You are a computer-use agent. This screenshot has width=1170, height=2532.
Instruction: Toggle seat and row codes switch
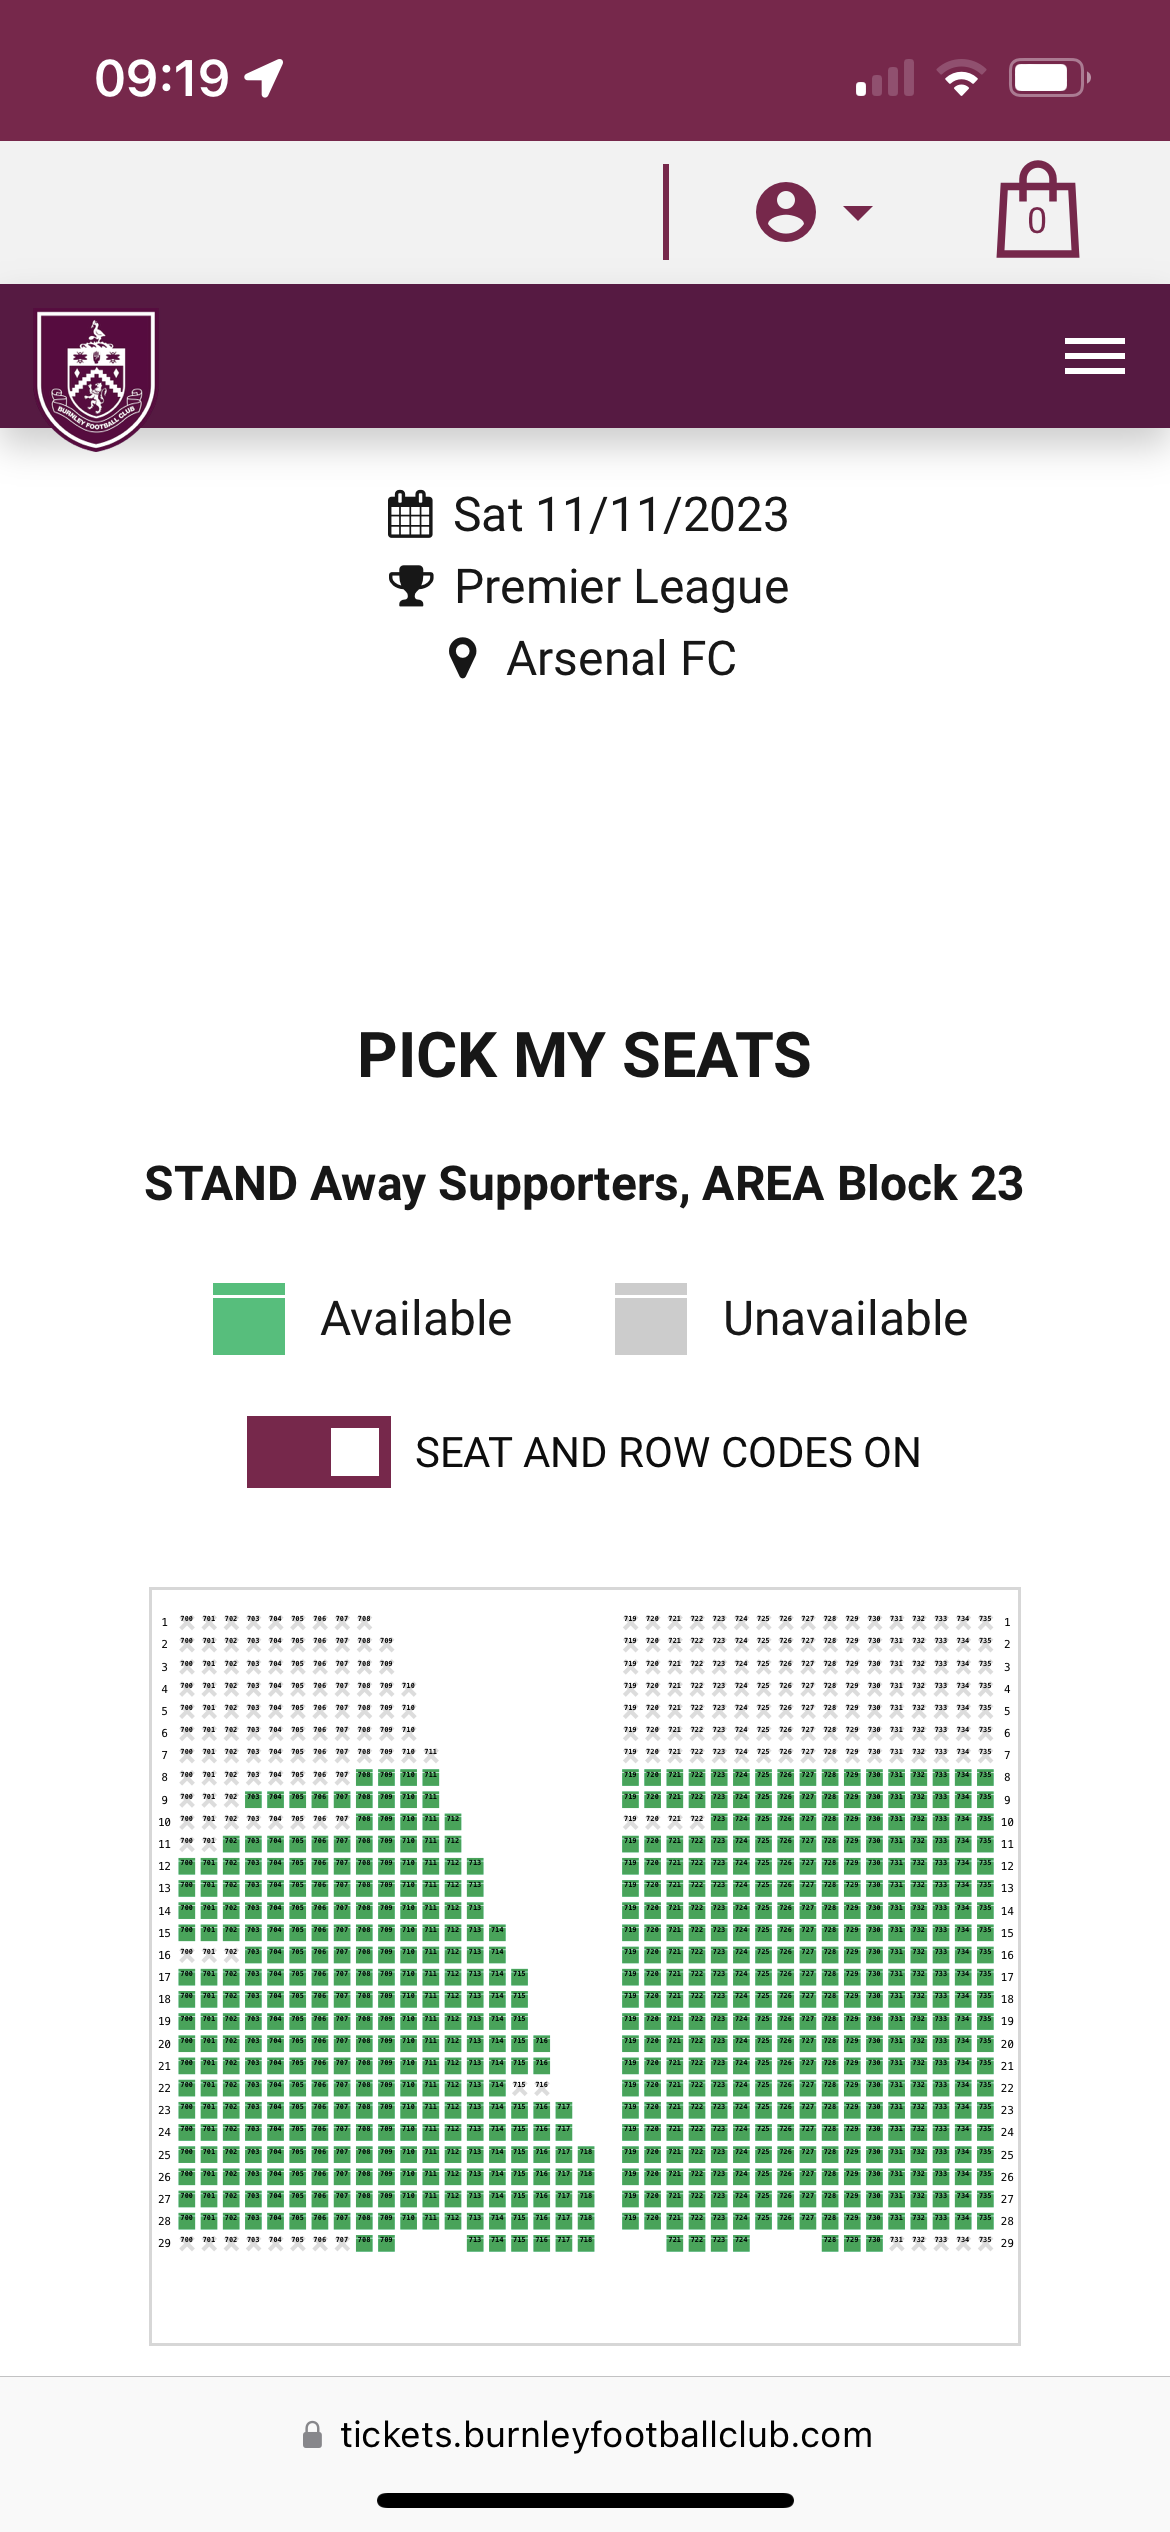319,1452
